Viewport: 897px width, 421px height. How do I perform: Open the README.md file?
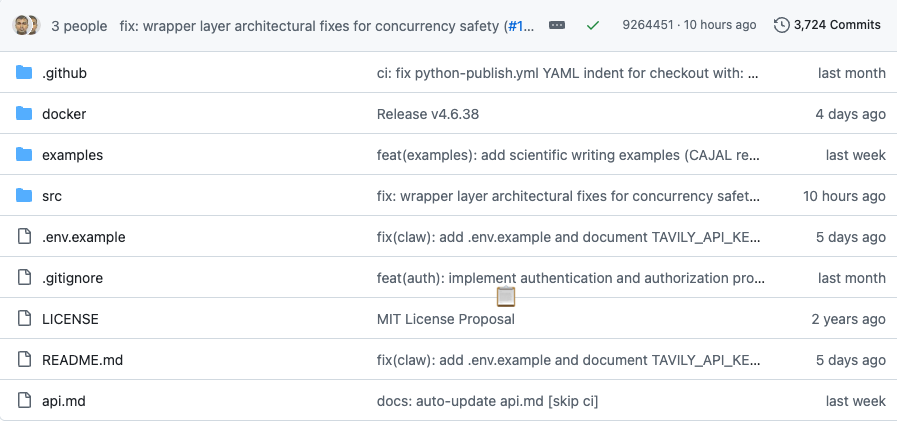tap(82, 360)
